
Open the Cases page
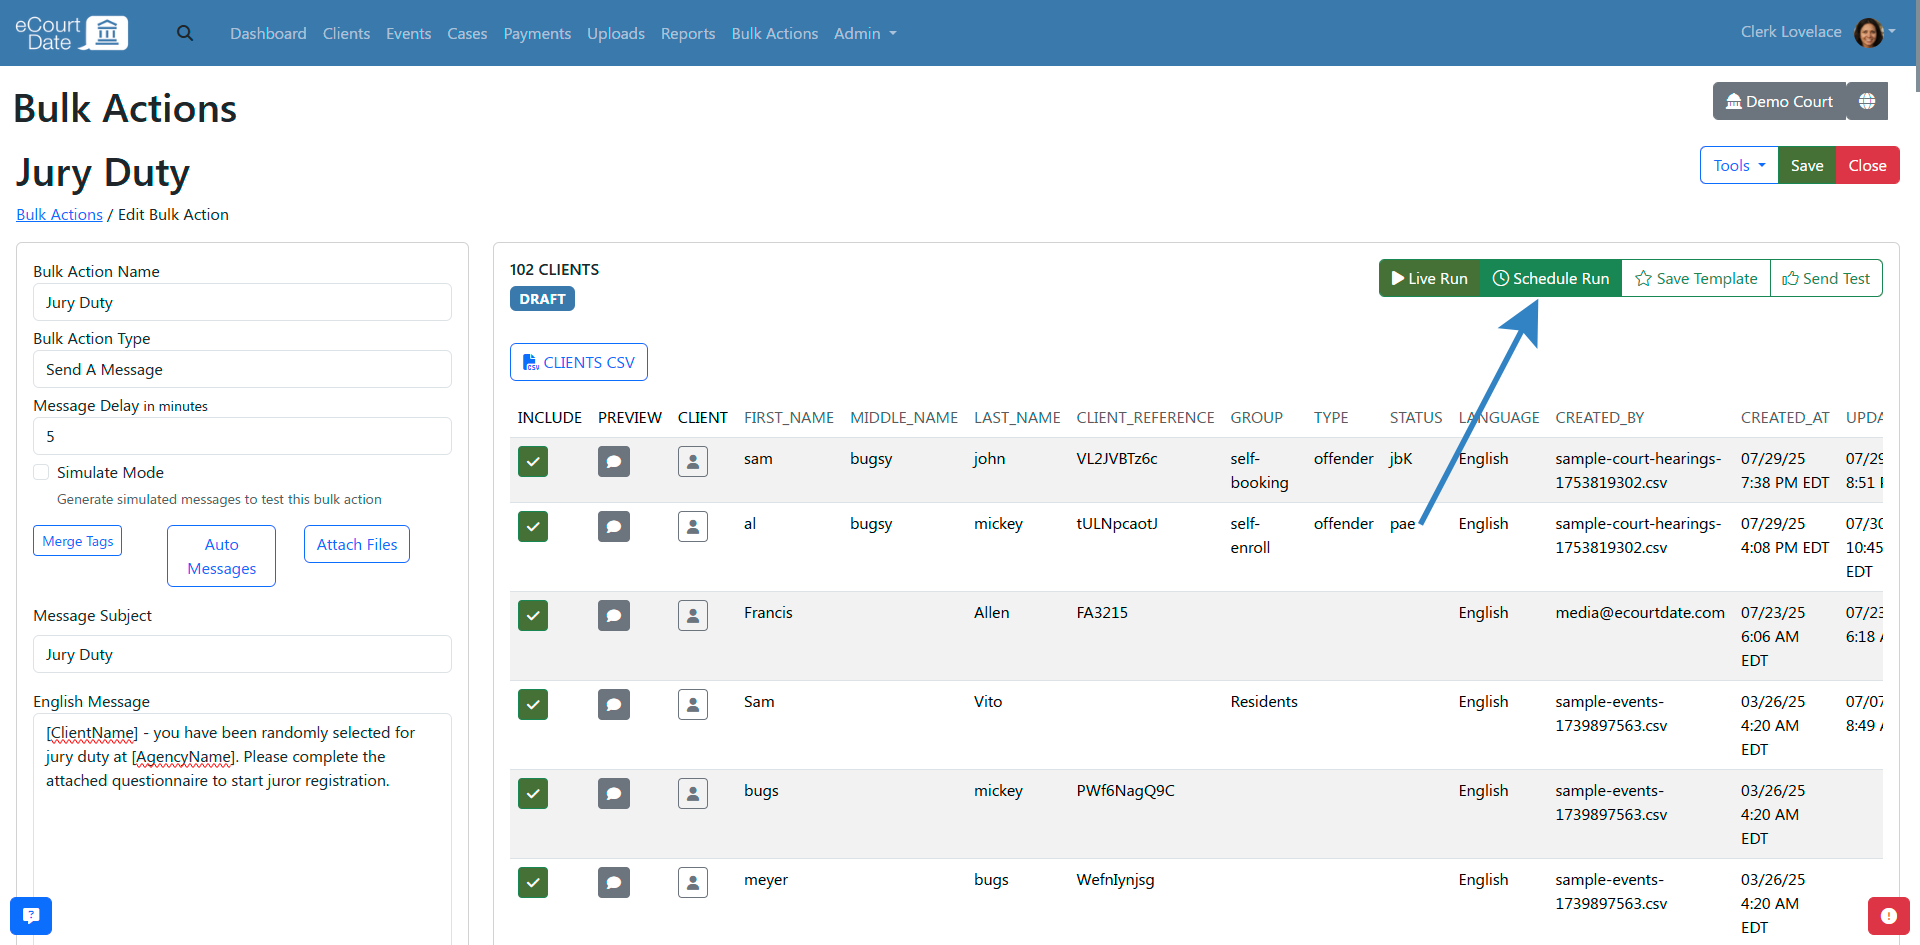[467, 33]
